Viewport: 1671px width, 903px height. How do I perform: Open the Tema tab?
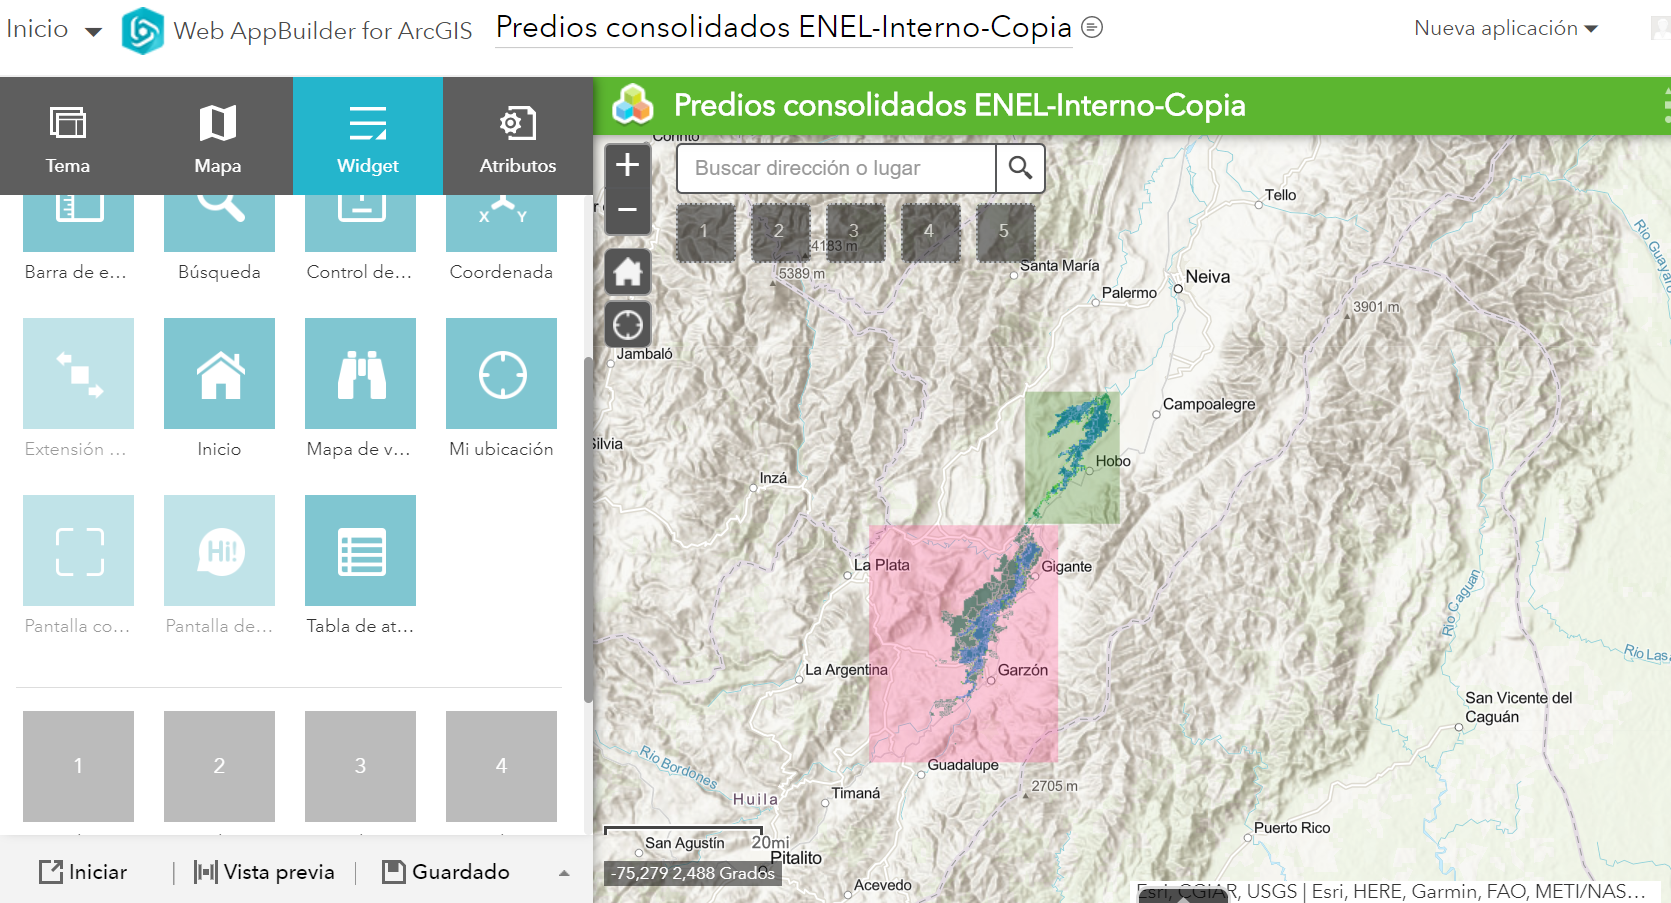point(68,136)
